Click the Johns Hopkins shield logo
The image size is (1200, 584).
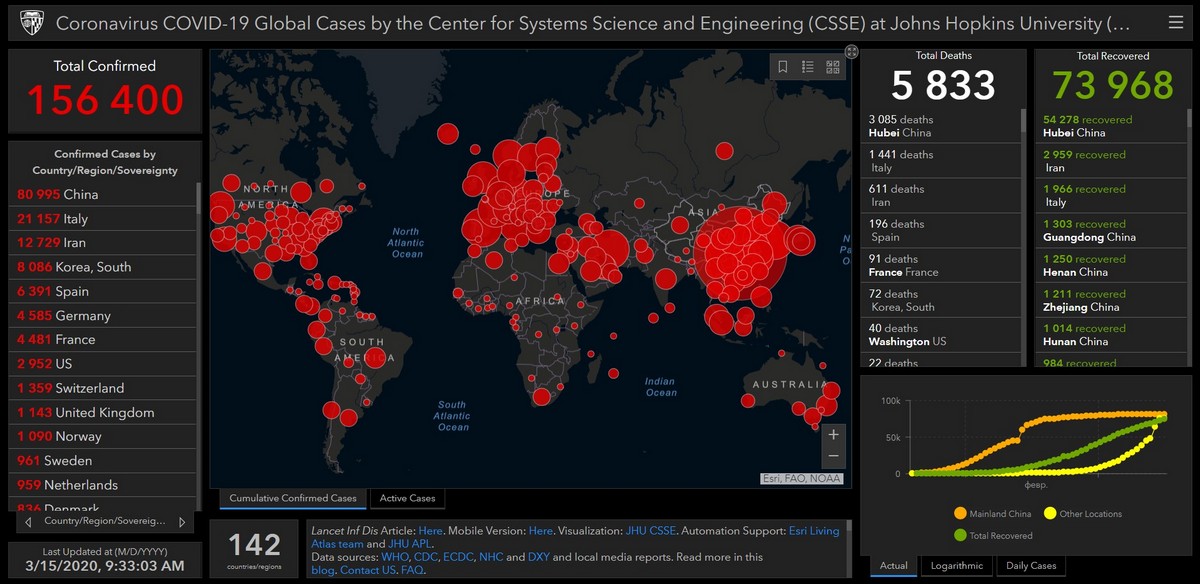click(x=31, y=22)
